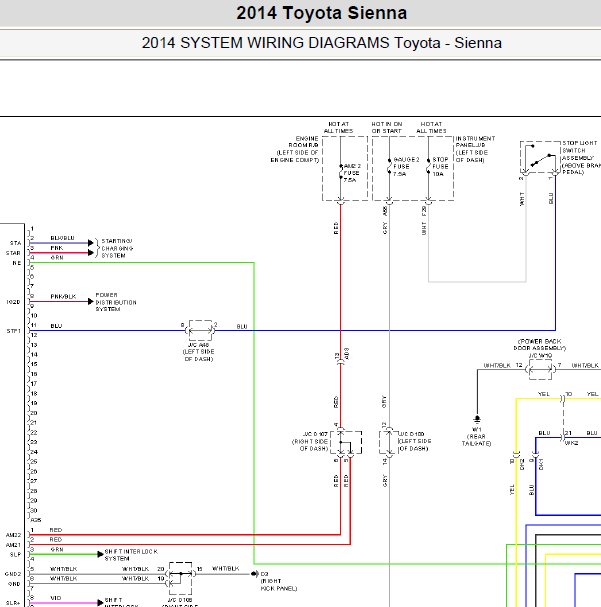Click the "INSTRUMENT PANEL J/B" label
This screenshot has height=607, width=601.
tap(475, 149)
